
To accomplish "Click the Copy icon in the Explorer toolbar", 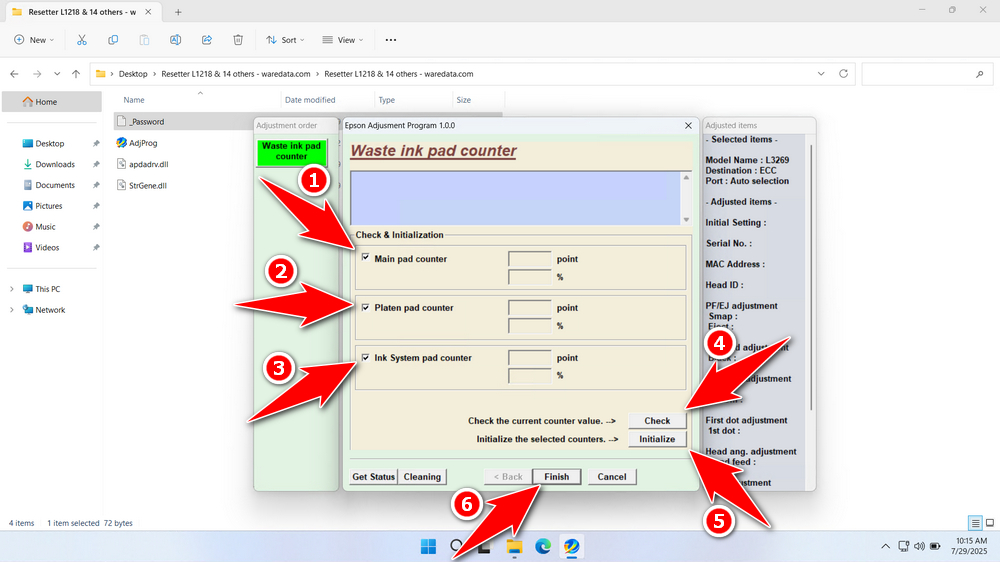I will (x=113, y=40).
